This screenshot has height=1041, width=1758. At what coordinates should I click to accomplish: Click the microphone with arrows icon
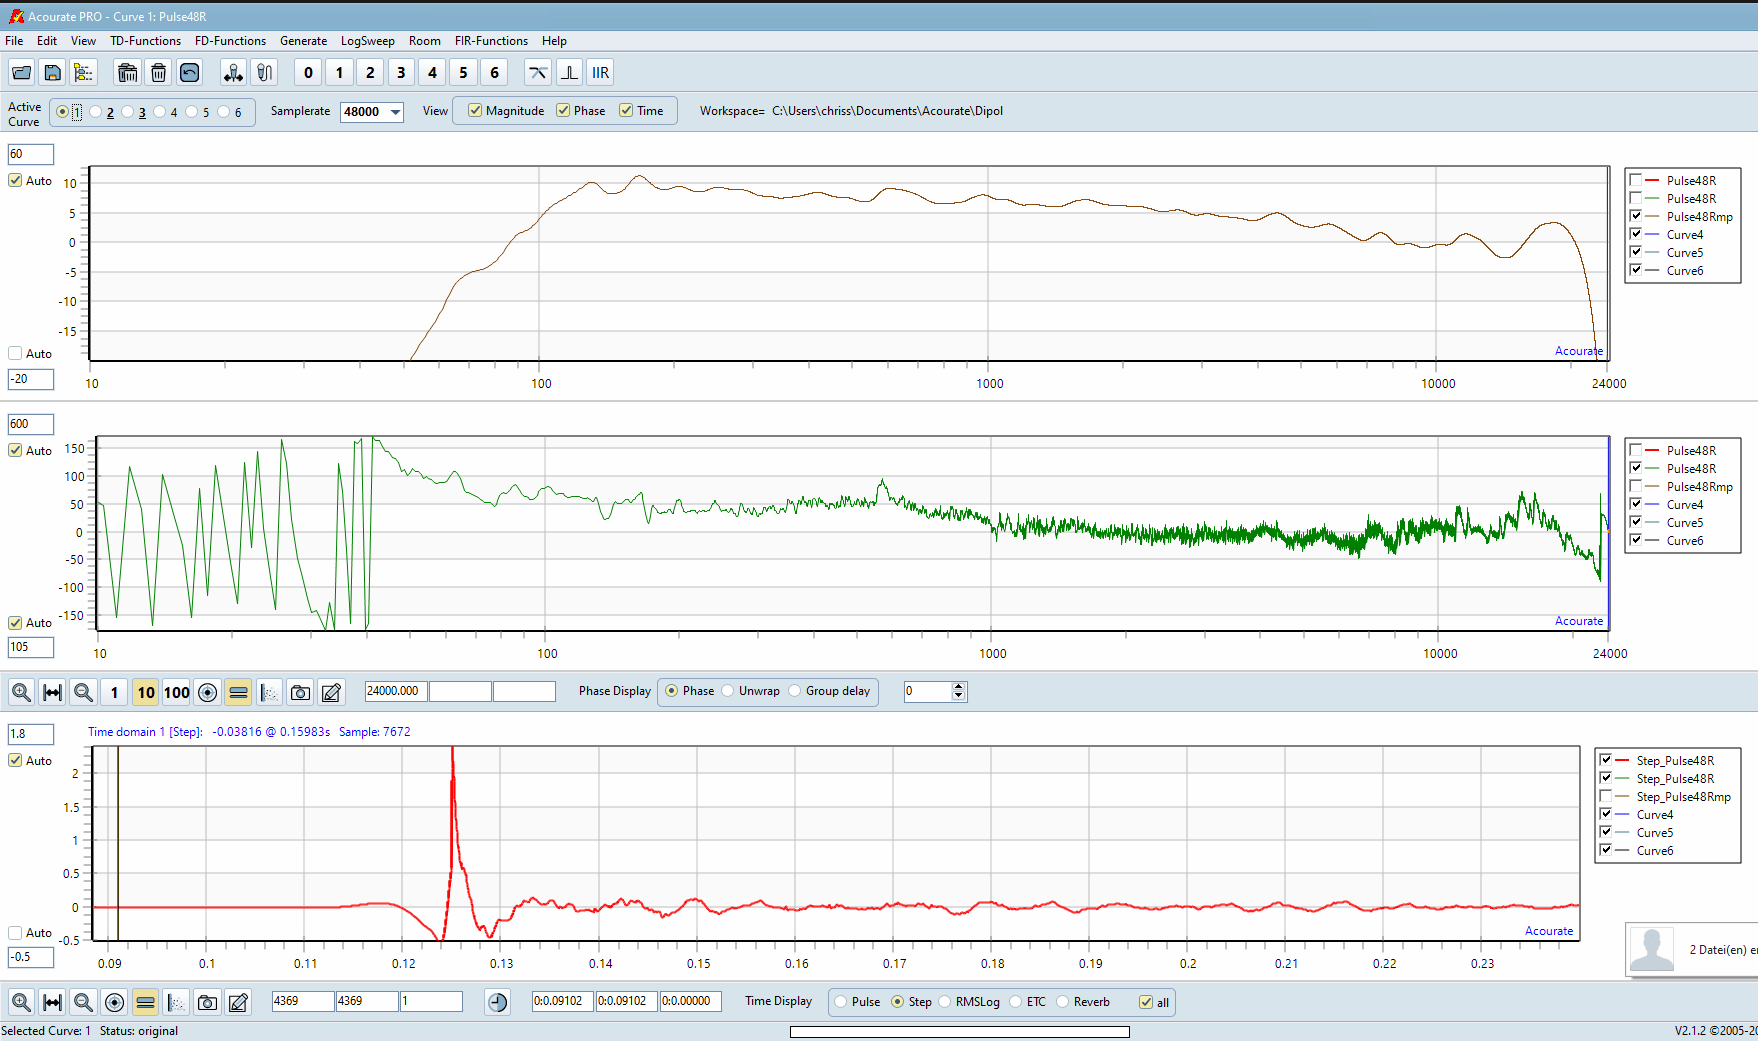pos(233,72)
